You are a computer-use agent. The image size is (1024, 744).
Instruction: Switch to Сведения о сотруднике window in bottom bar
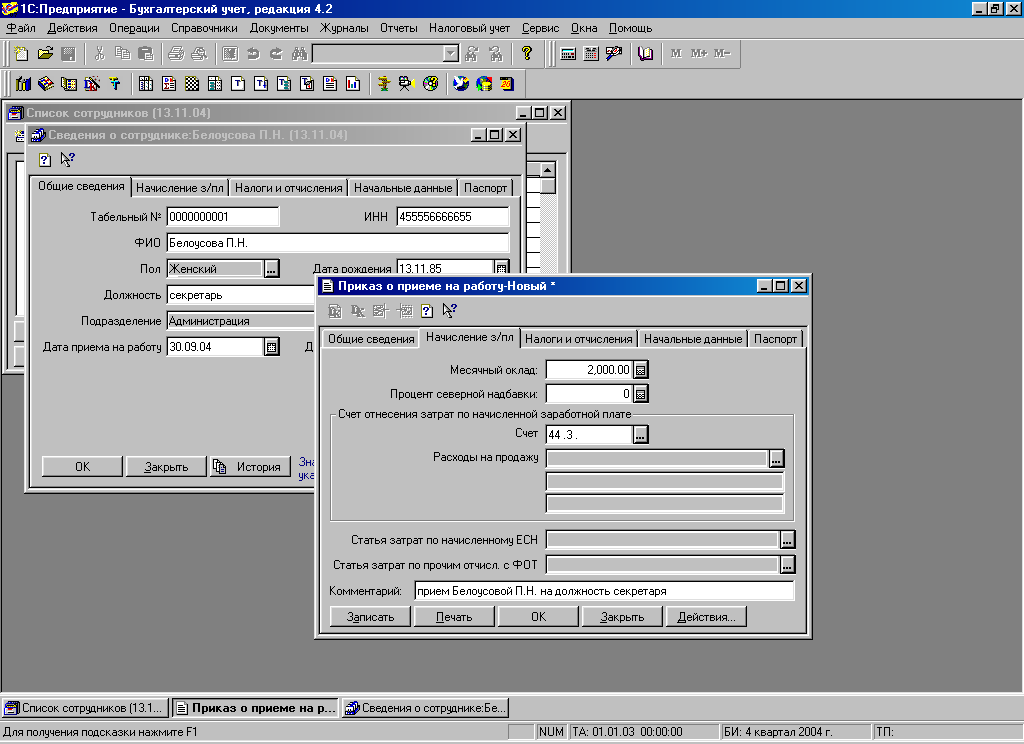[x=425, y=708]
